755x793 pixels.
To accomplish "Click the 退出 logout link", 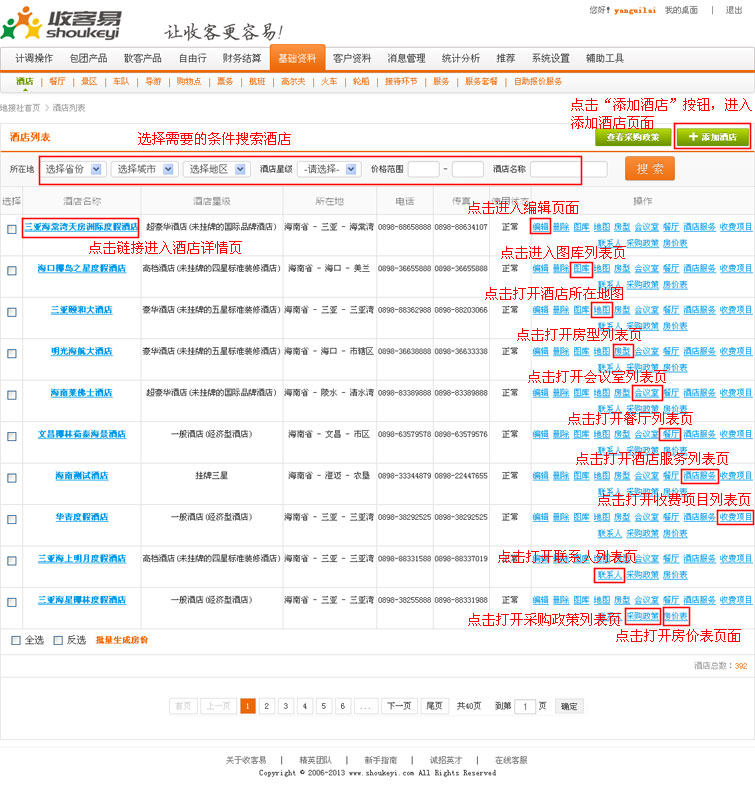I will click(x=733, y=10).
